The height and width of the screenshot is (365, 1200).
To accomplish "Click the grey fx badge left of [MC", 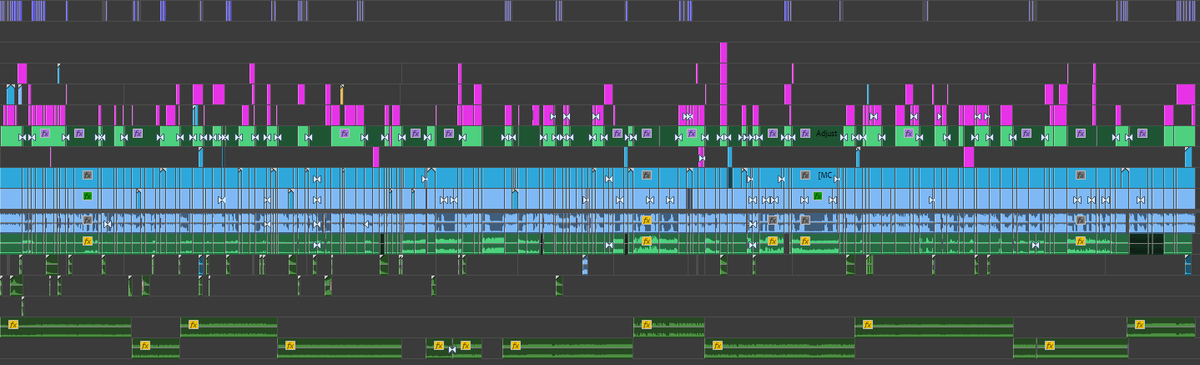I will click(805, 175).
